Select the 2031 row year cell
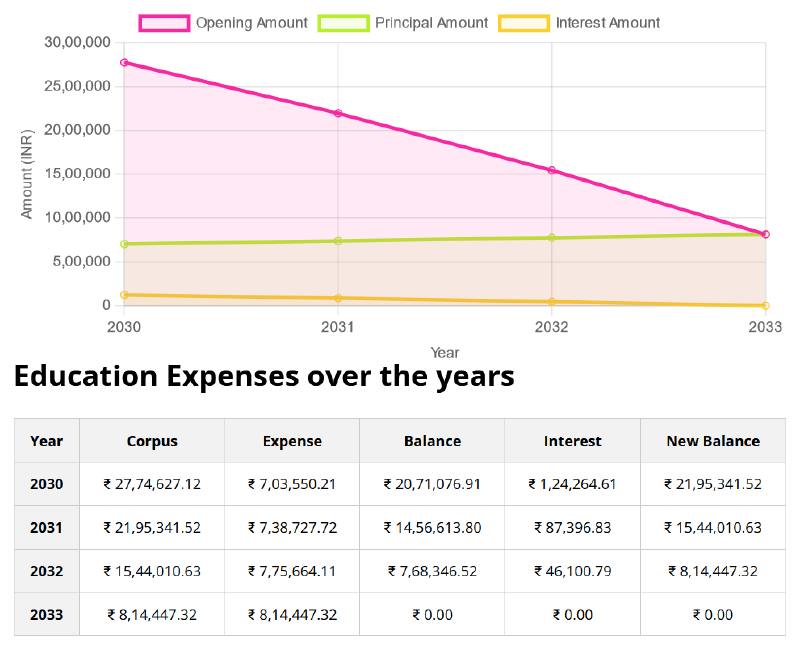Screen dimensions: 800x649 [47, 528]
